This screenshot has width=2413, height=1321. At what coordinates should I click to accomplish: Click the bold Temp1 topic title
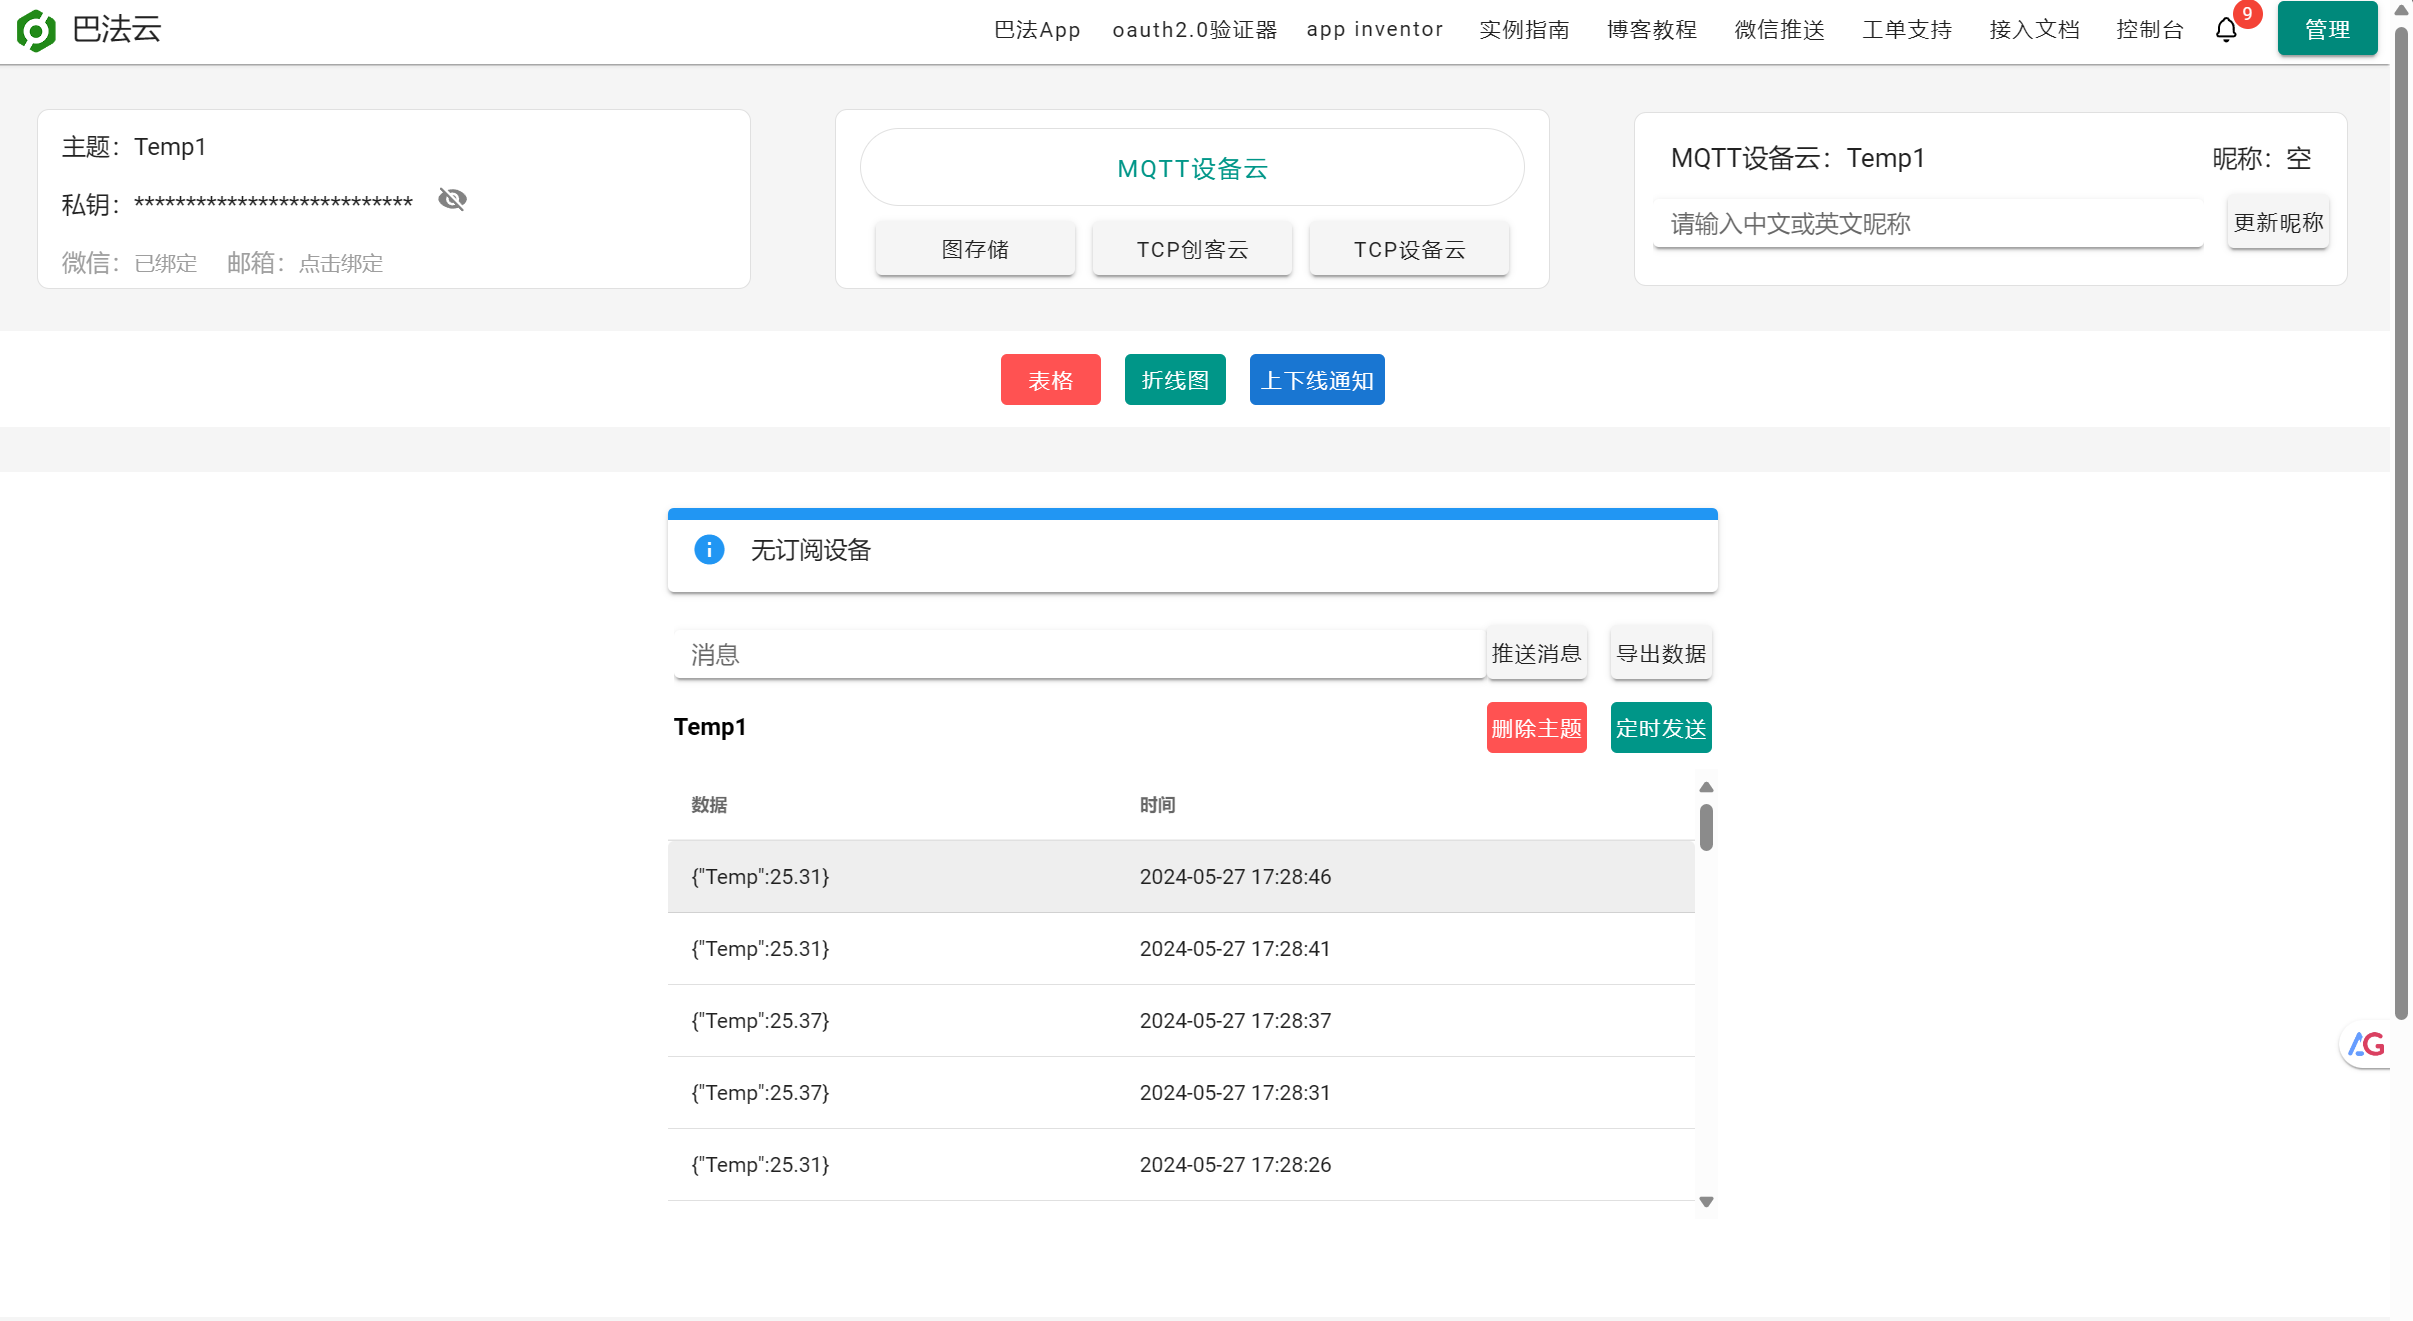coord(710,727)
